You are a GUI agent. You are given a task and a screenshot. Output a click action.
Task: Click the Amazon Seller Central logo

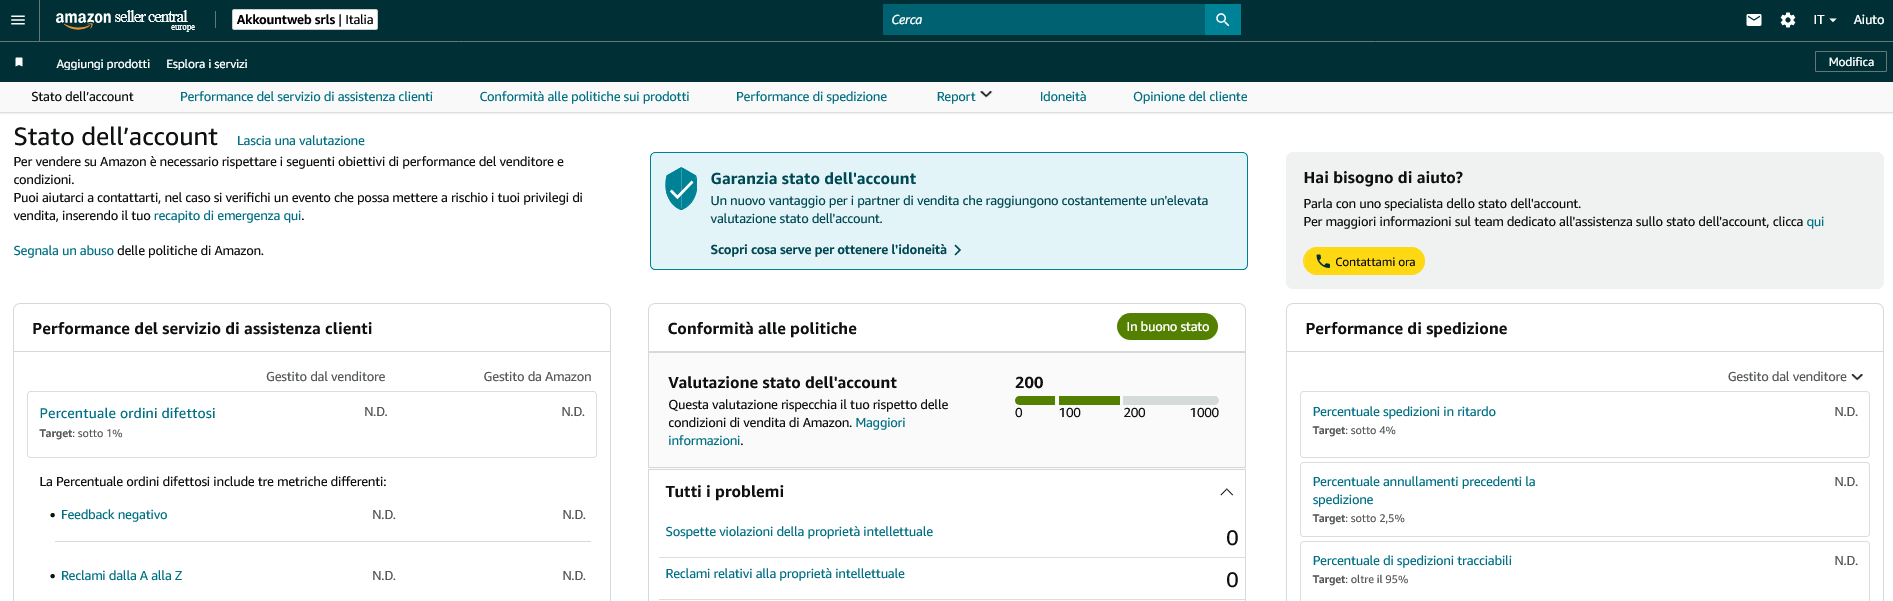125,20
